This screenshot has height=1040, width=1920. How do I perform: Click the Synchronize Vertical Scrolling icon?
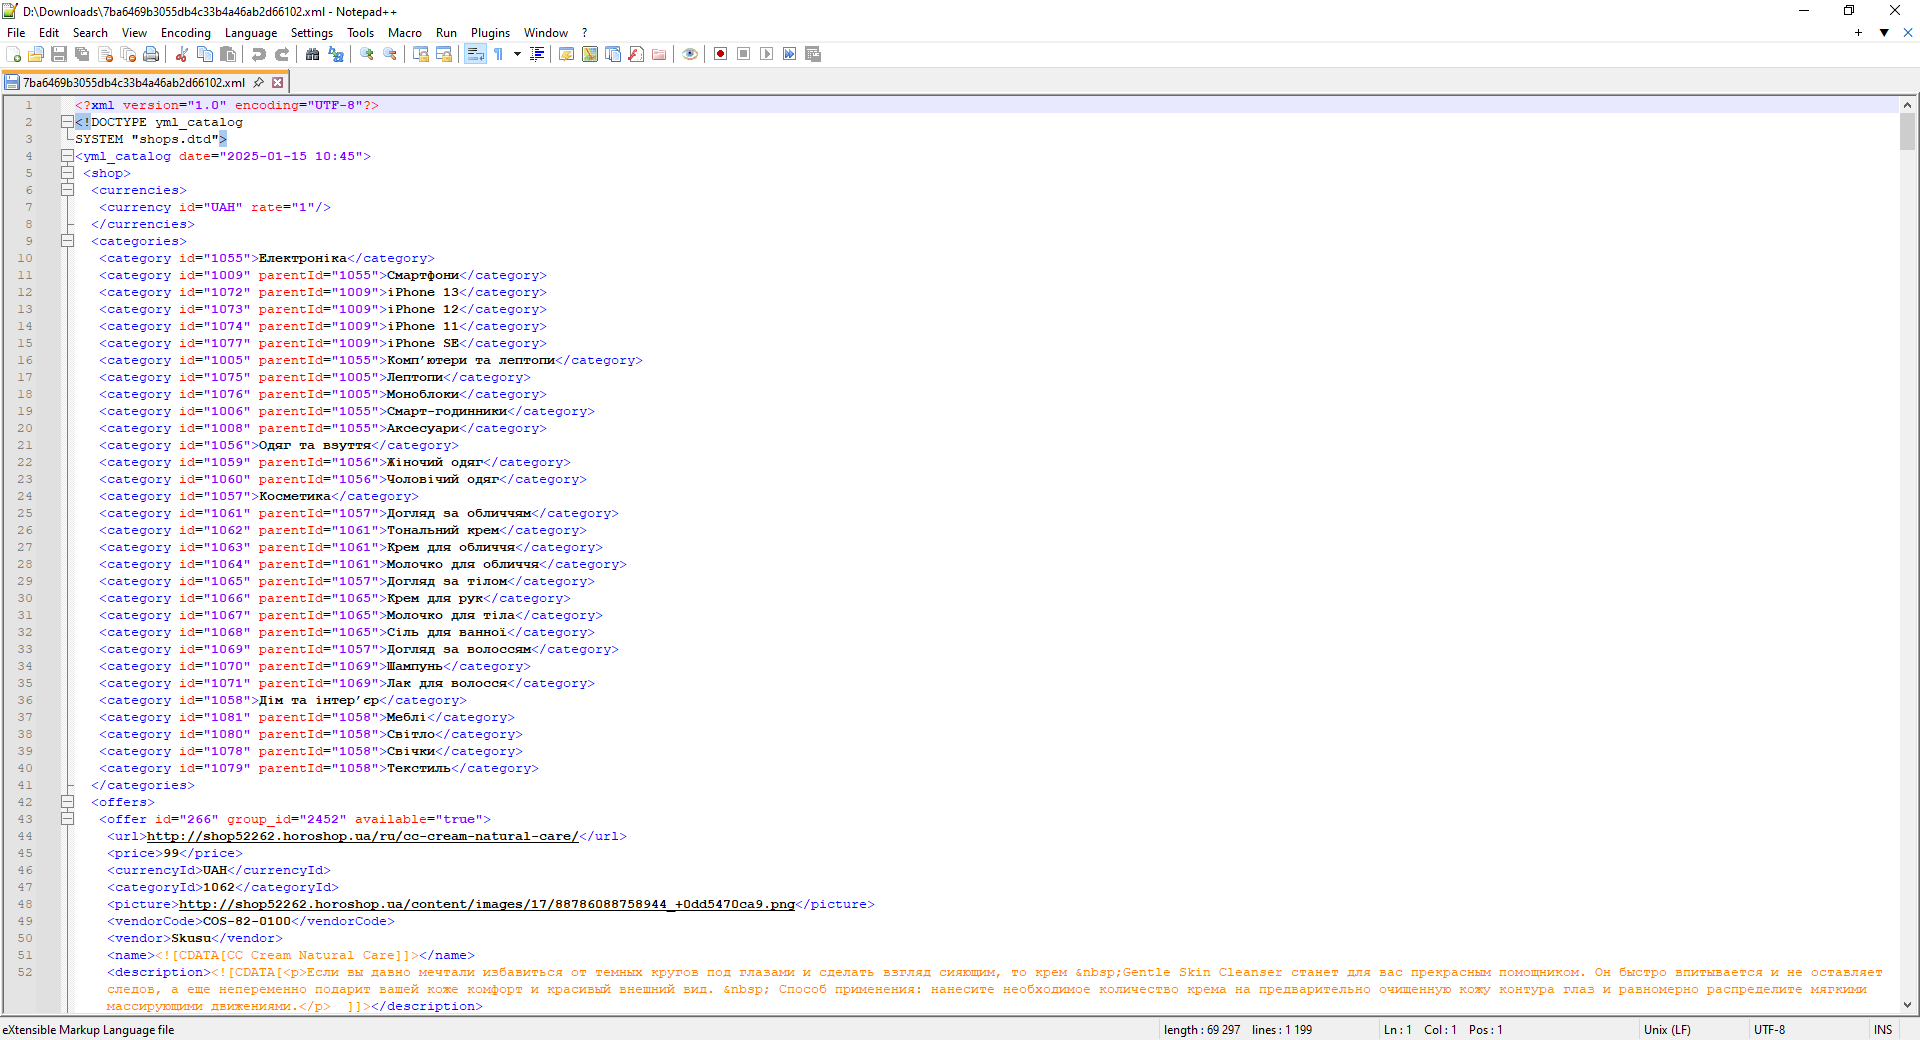(x=421, y=54)
